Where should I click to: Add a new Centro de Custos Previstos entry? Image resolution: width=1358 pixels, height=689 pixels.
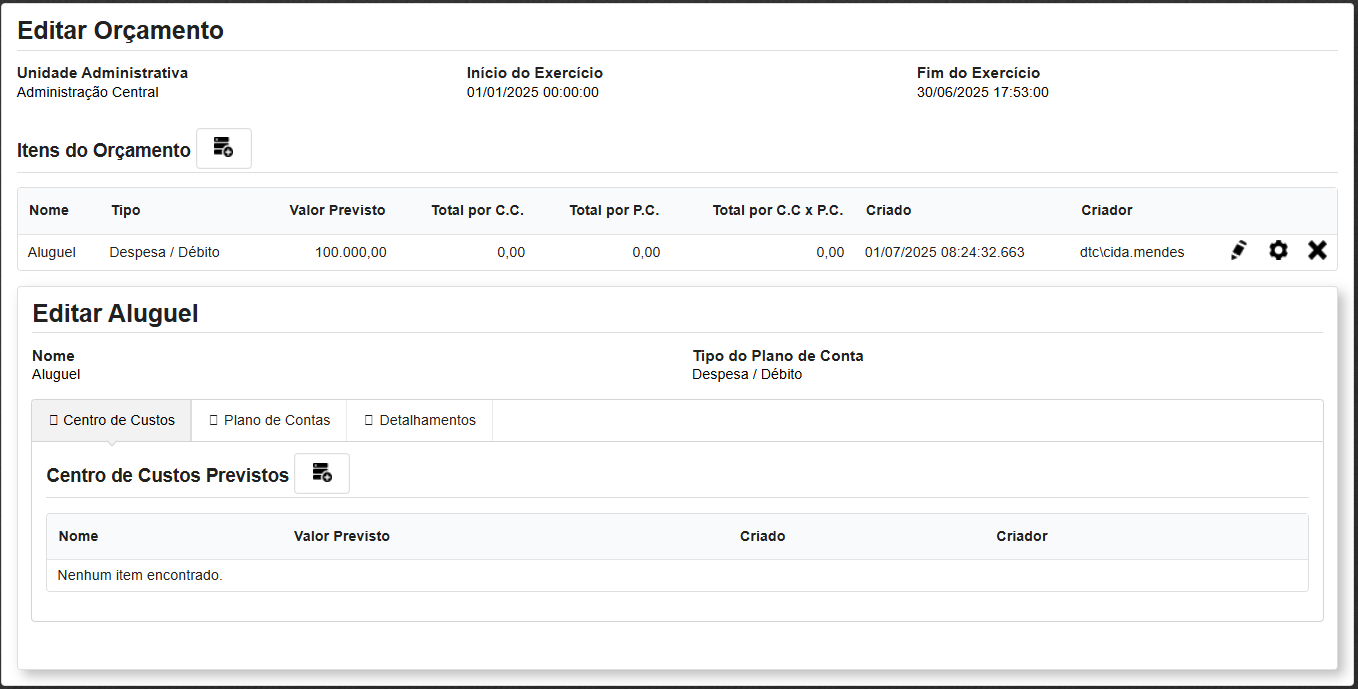[x=321, y=473]
